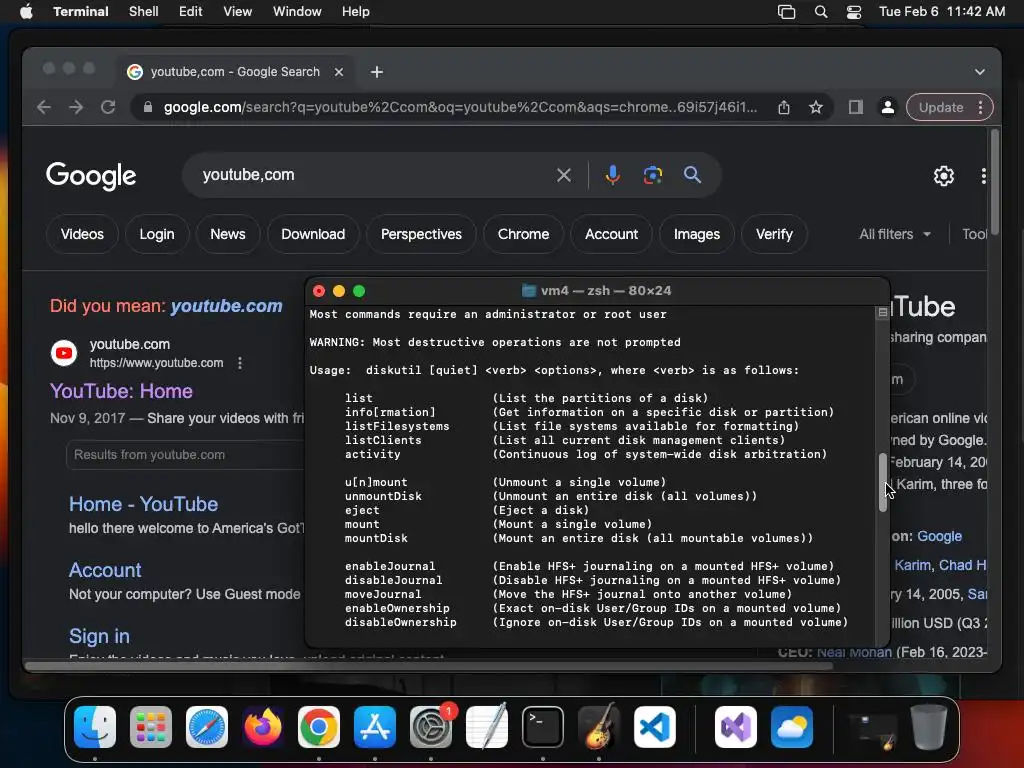
Task: Open TextEdit from the Dock
Action: tap(487, 727)
